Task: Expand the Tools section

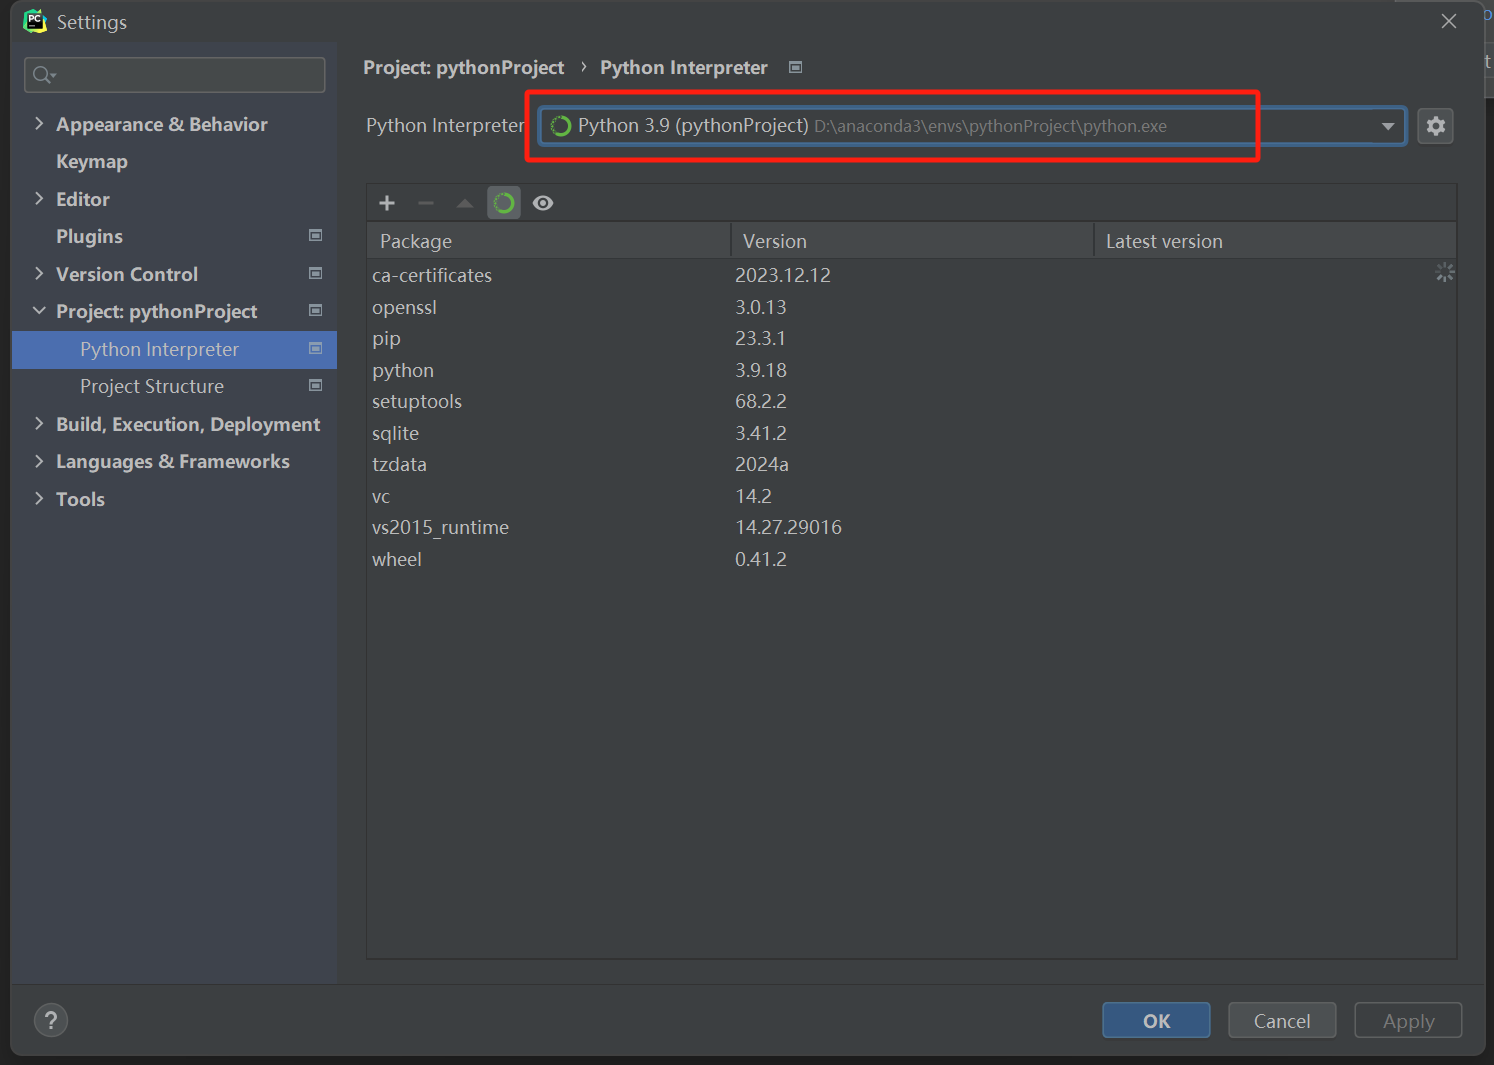Action: (39, 499)
